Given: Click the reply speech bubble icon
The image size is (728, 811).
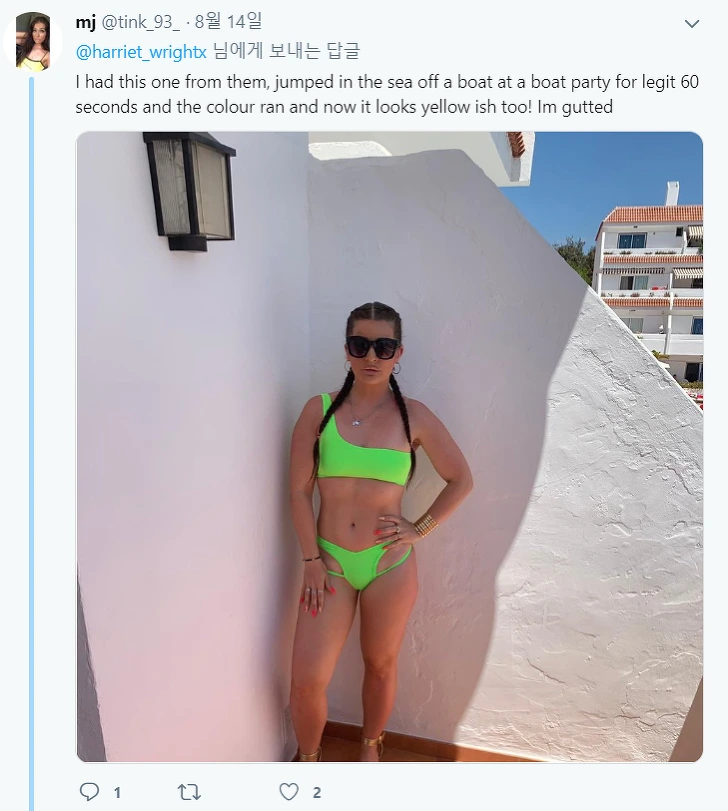Looking at the screenshot, I should [89, 791].
